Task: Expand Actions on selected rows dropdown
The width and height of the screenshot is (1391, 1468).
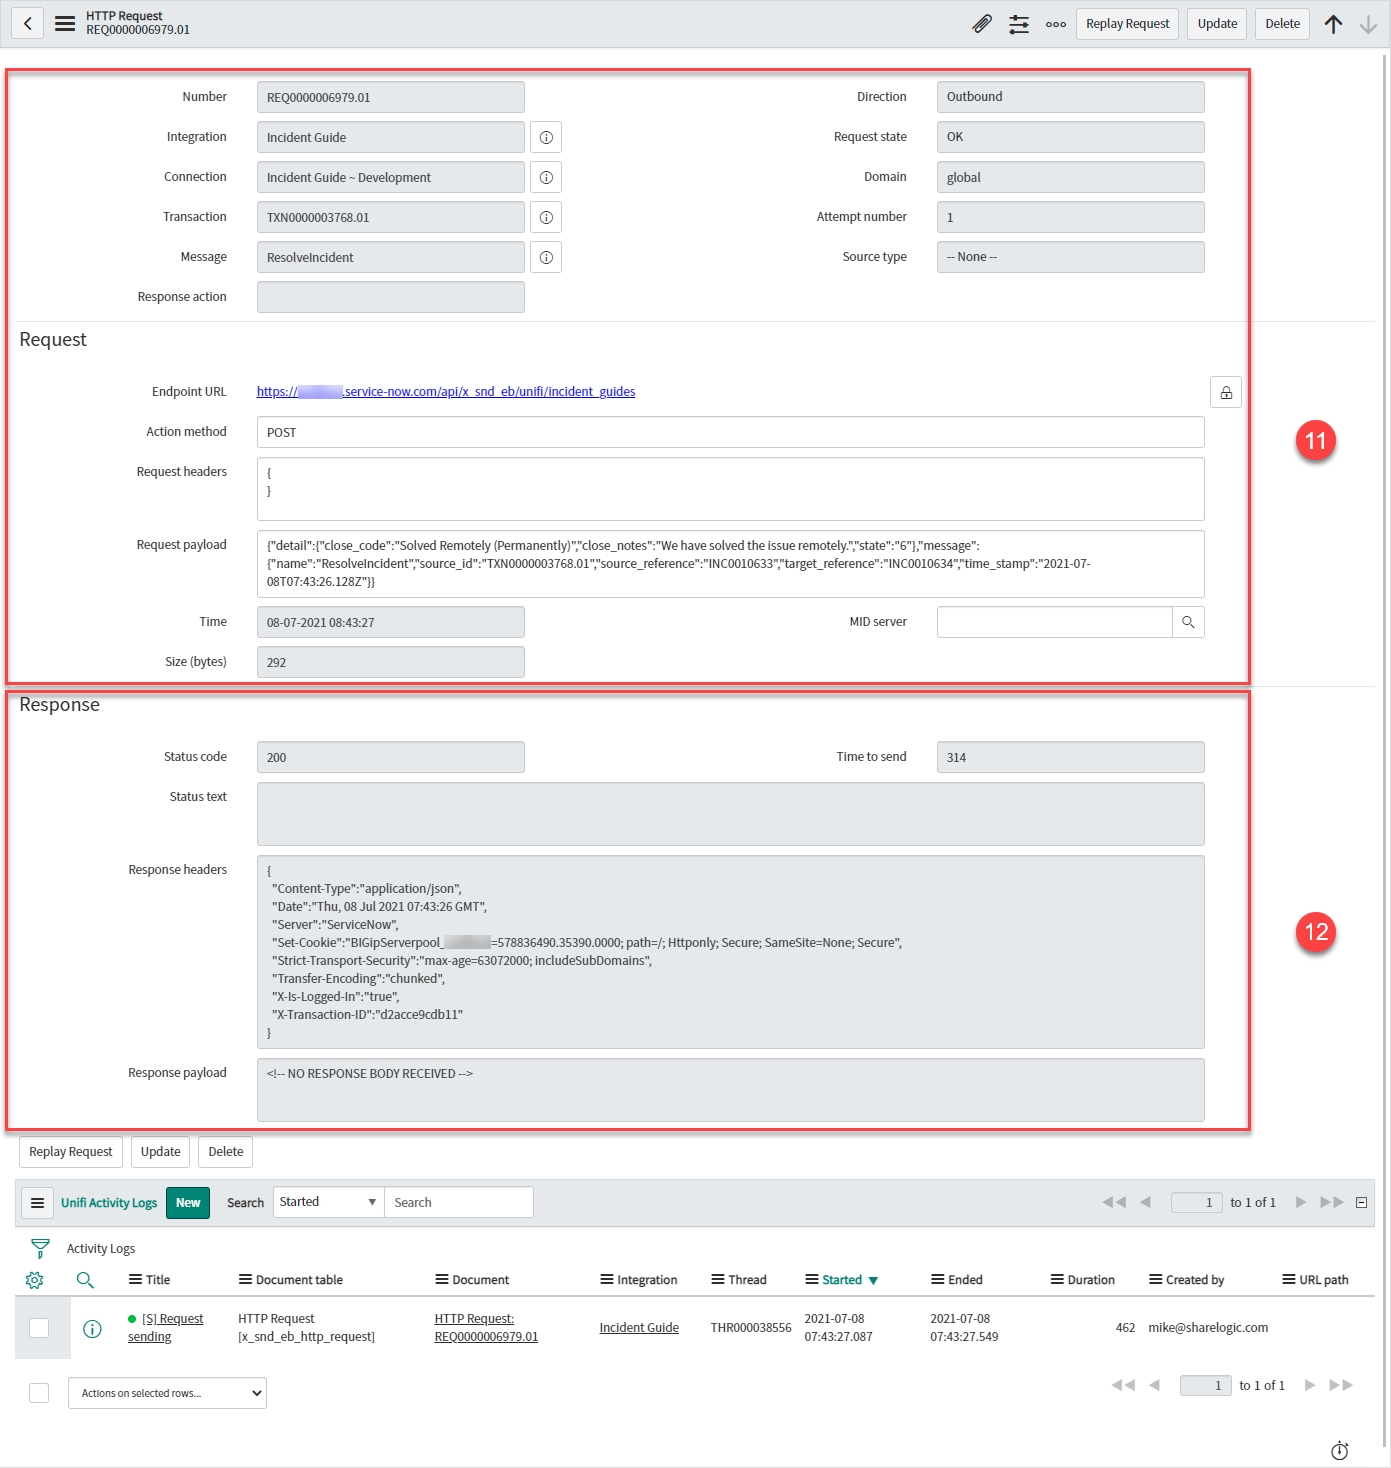Action: 167,1393
